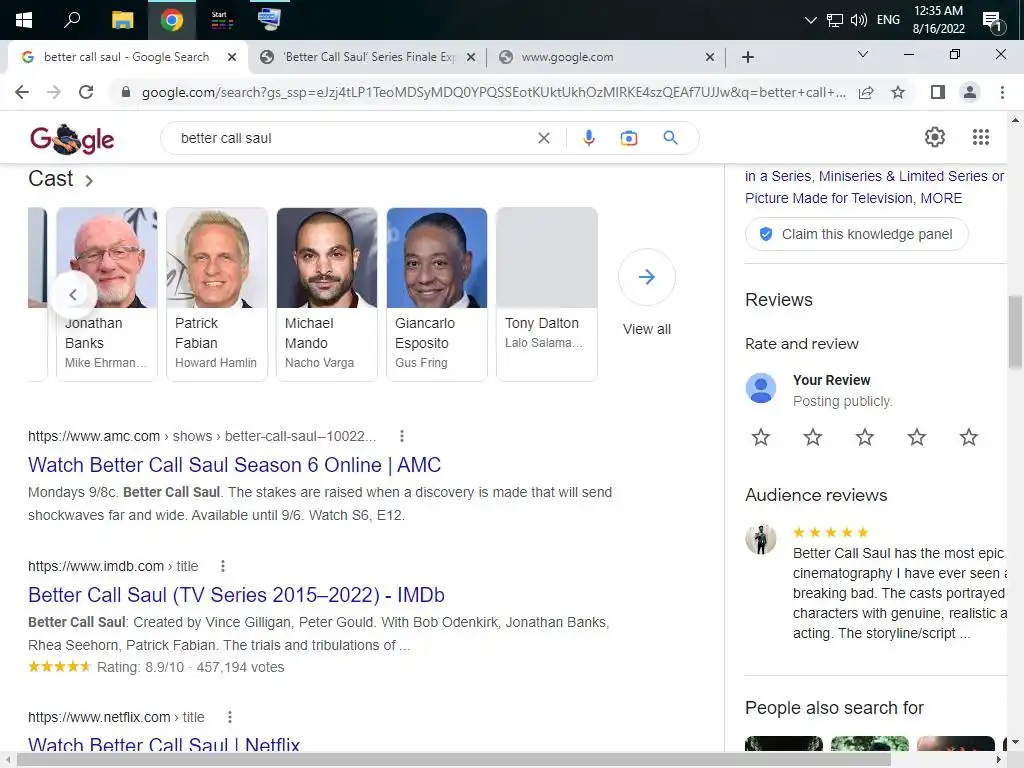Click the horizontal scrollbar at bottom

tap(453, 760)
